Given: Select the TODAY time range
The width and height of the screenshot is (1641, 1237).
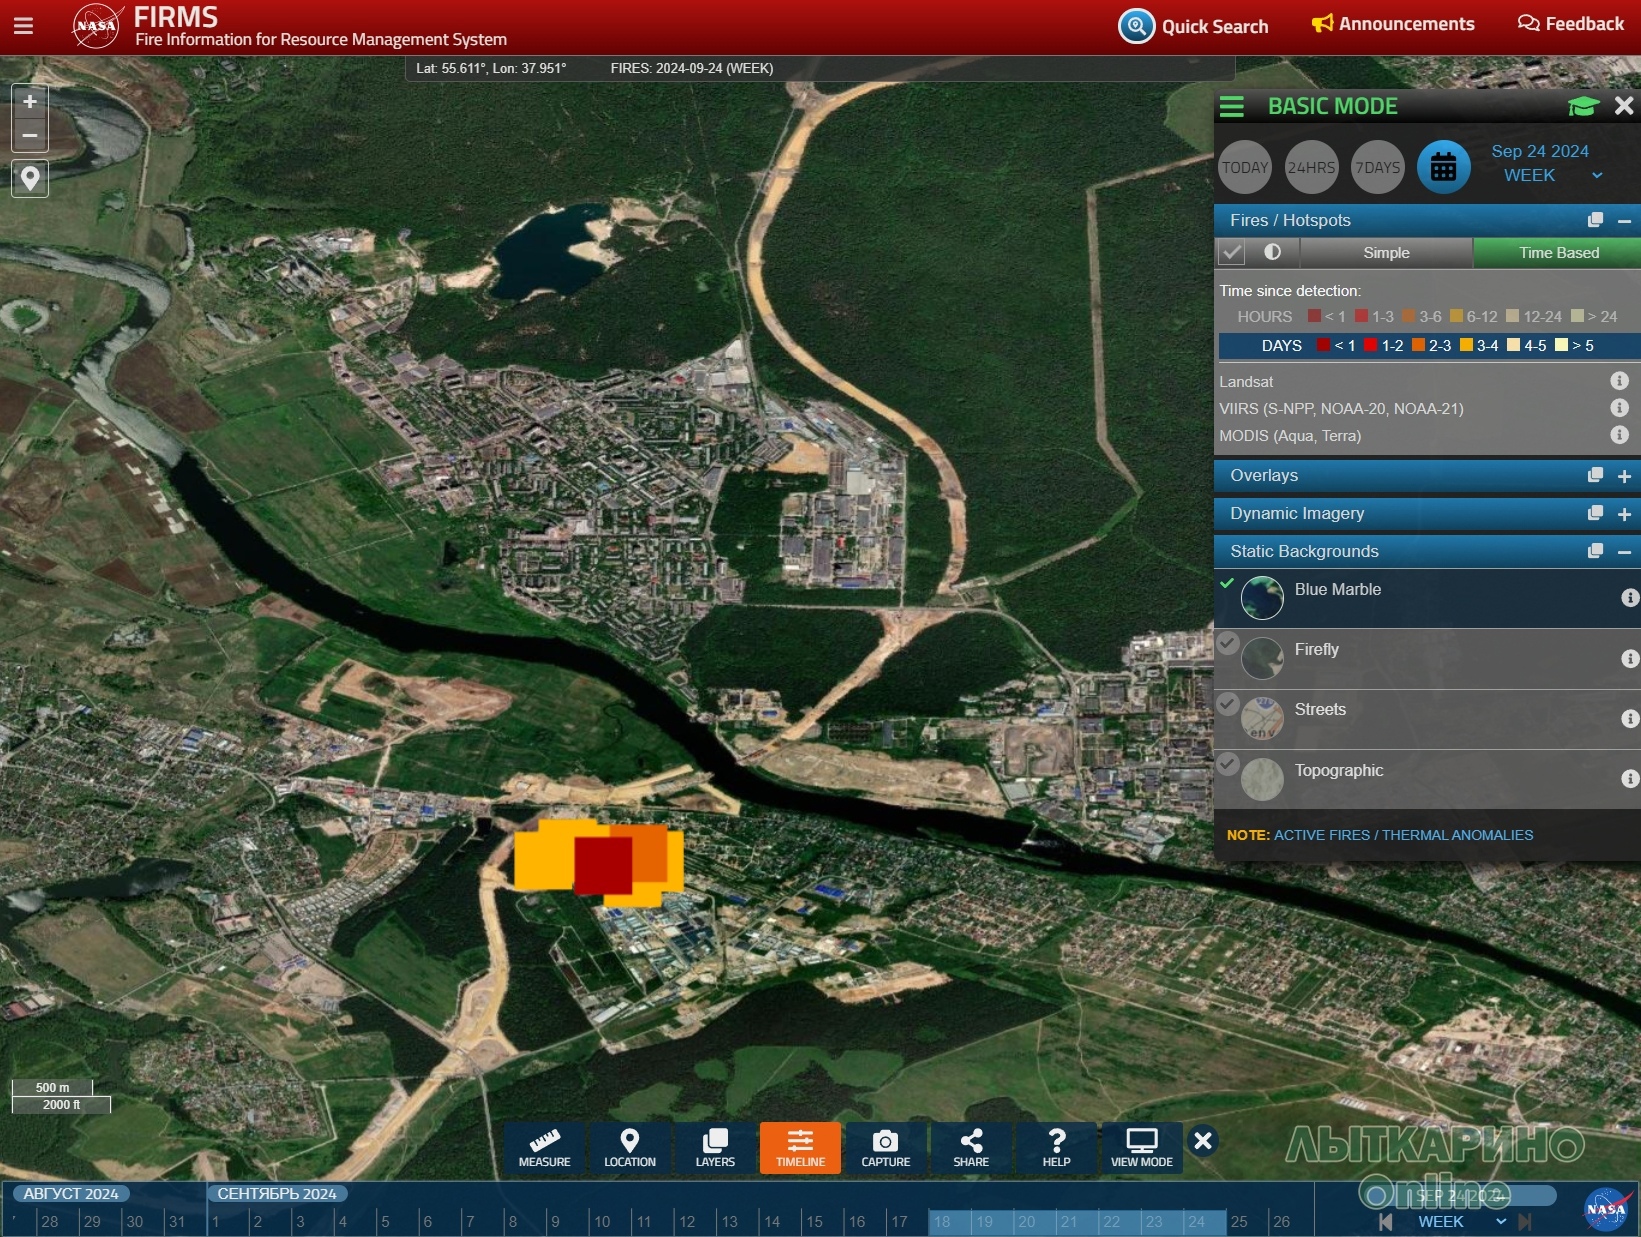Looking at the screenshot, I should 1245,168.
